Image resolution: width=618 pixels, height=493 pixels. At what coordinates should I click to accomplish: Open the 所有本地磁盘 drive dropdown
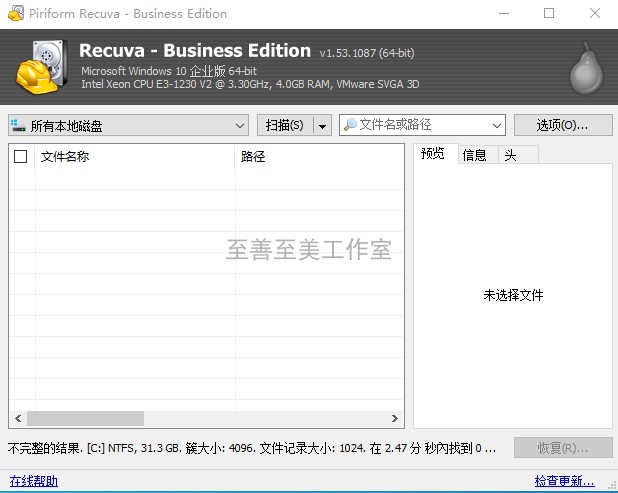coord(128,125)
